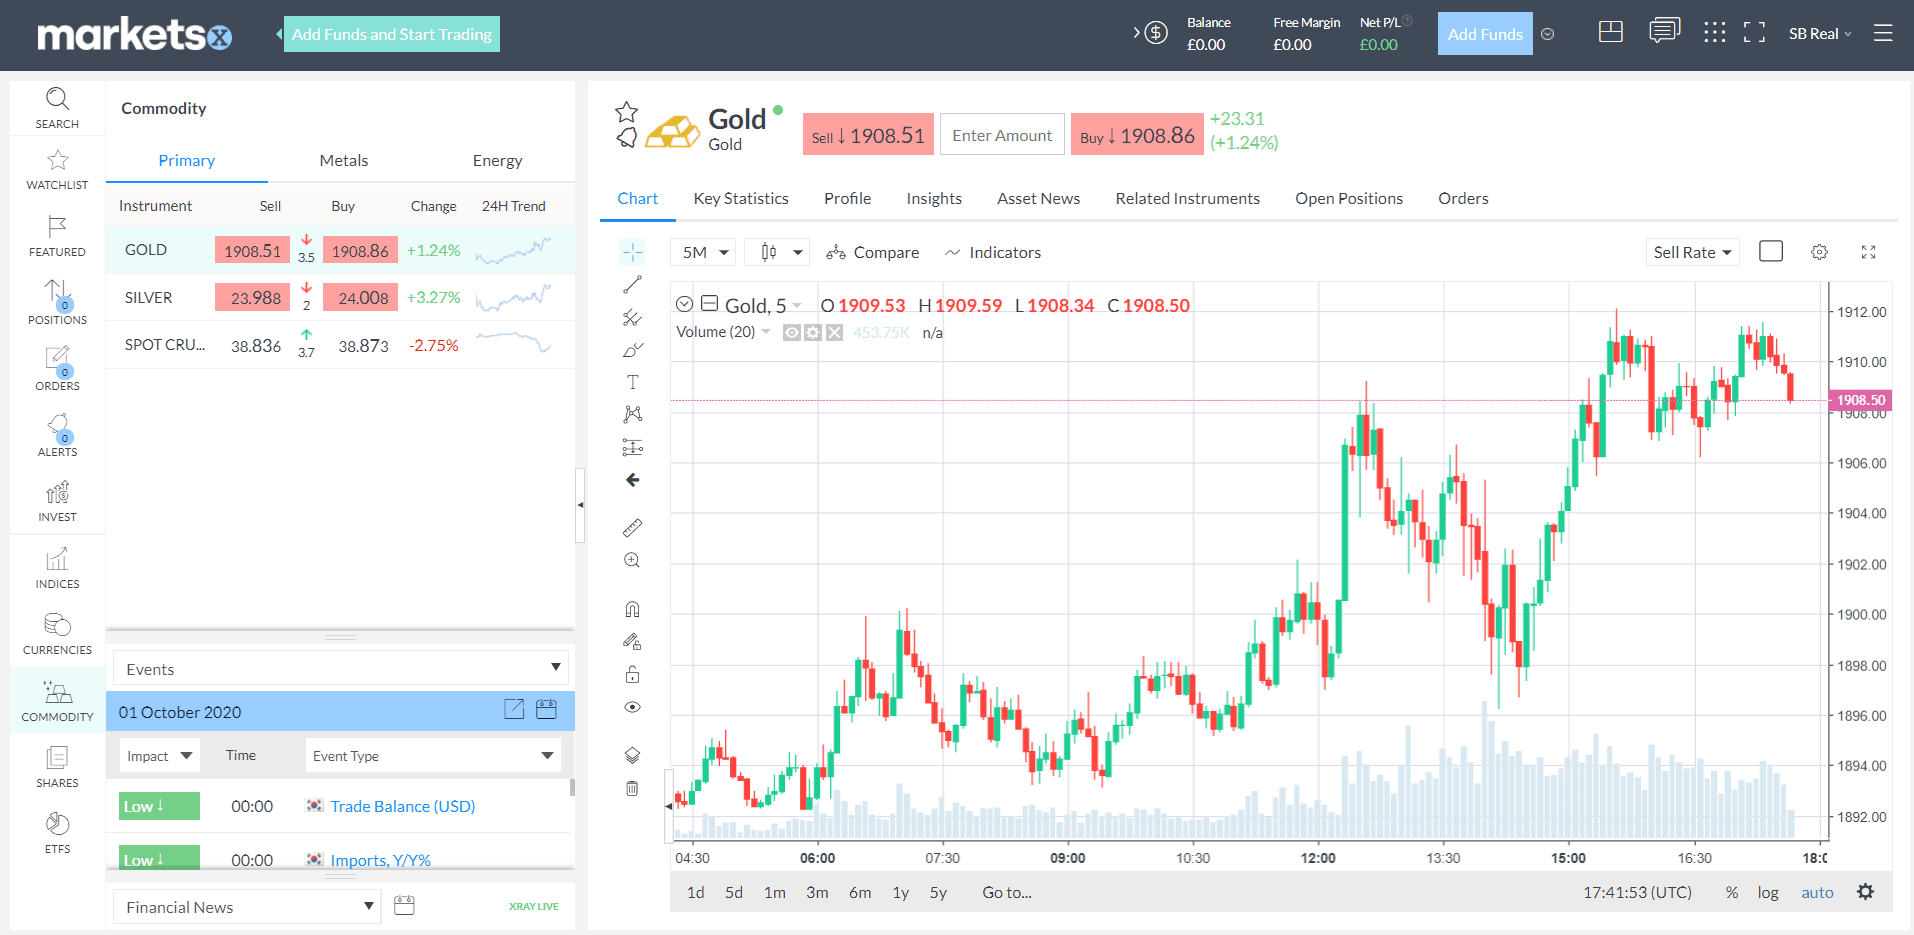Select the trend line drawing tool
Screen dimensions: 1914x935
632,285
